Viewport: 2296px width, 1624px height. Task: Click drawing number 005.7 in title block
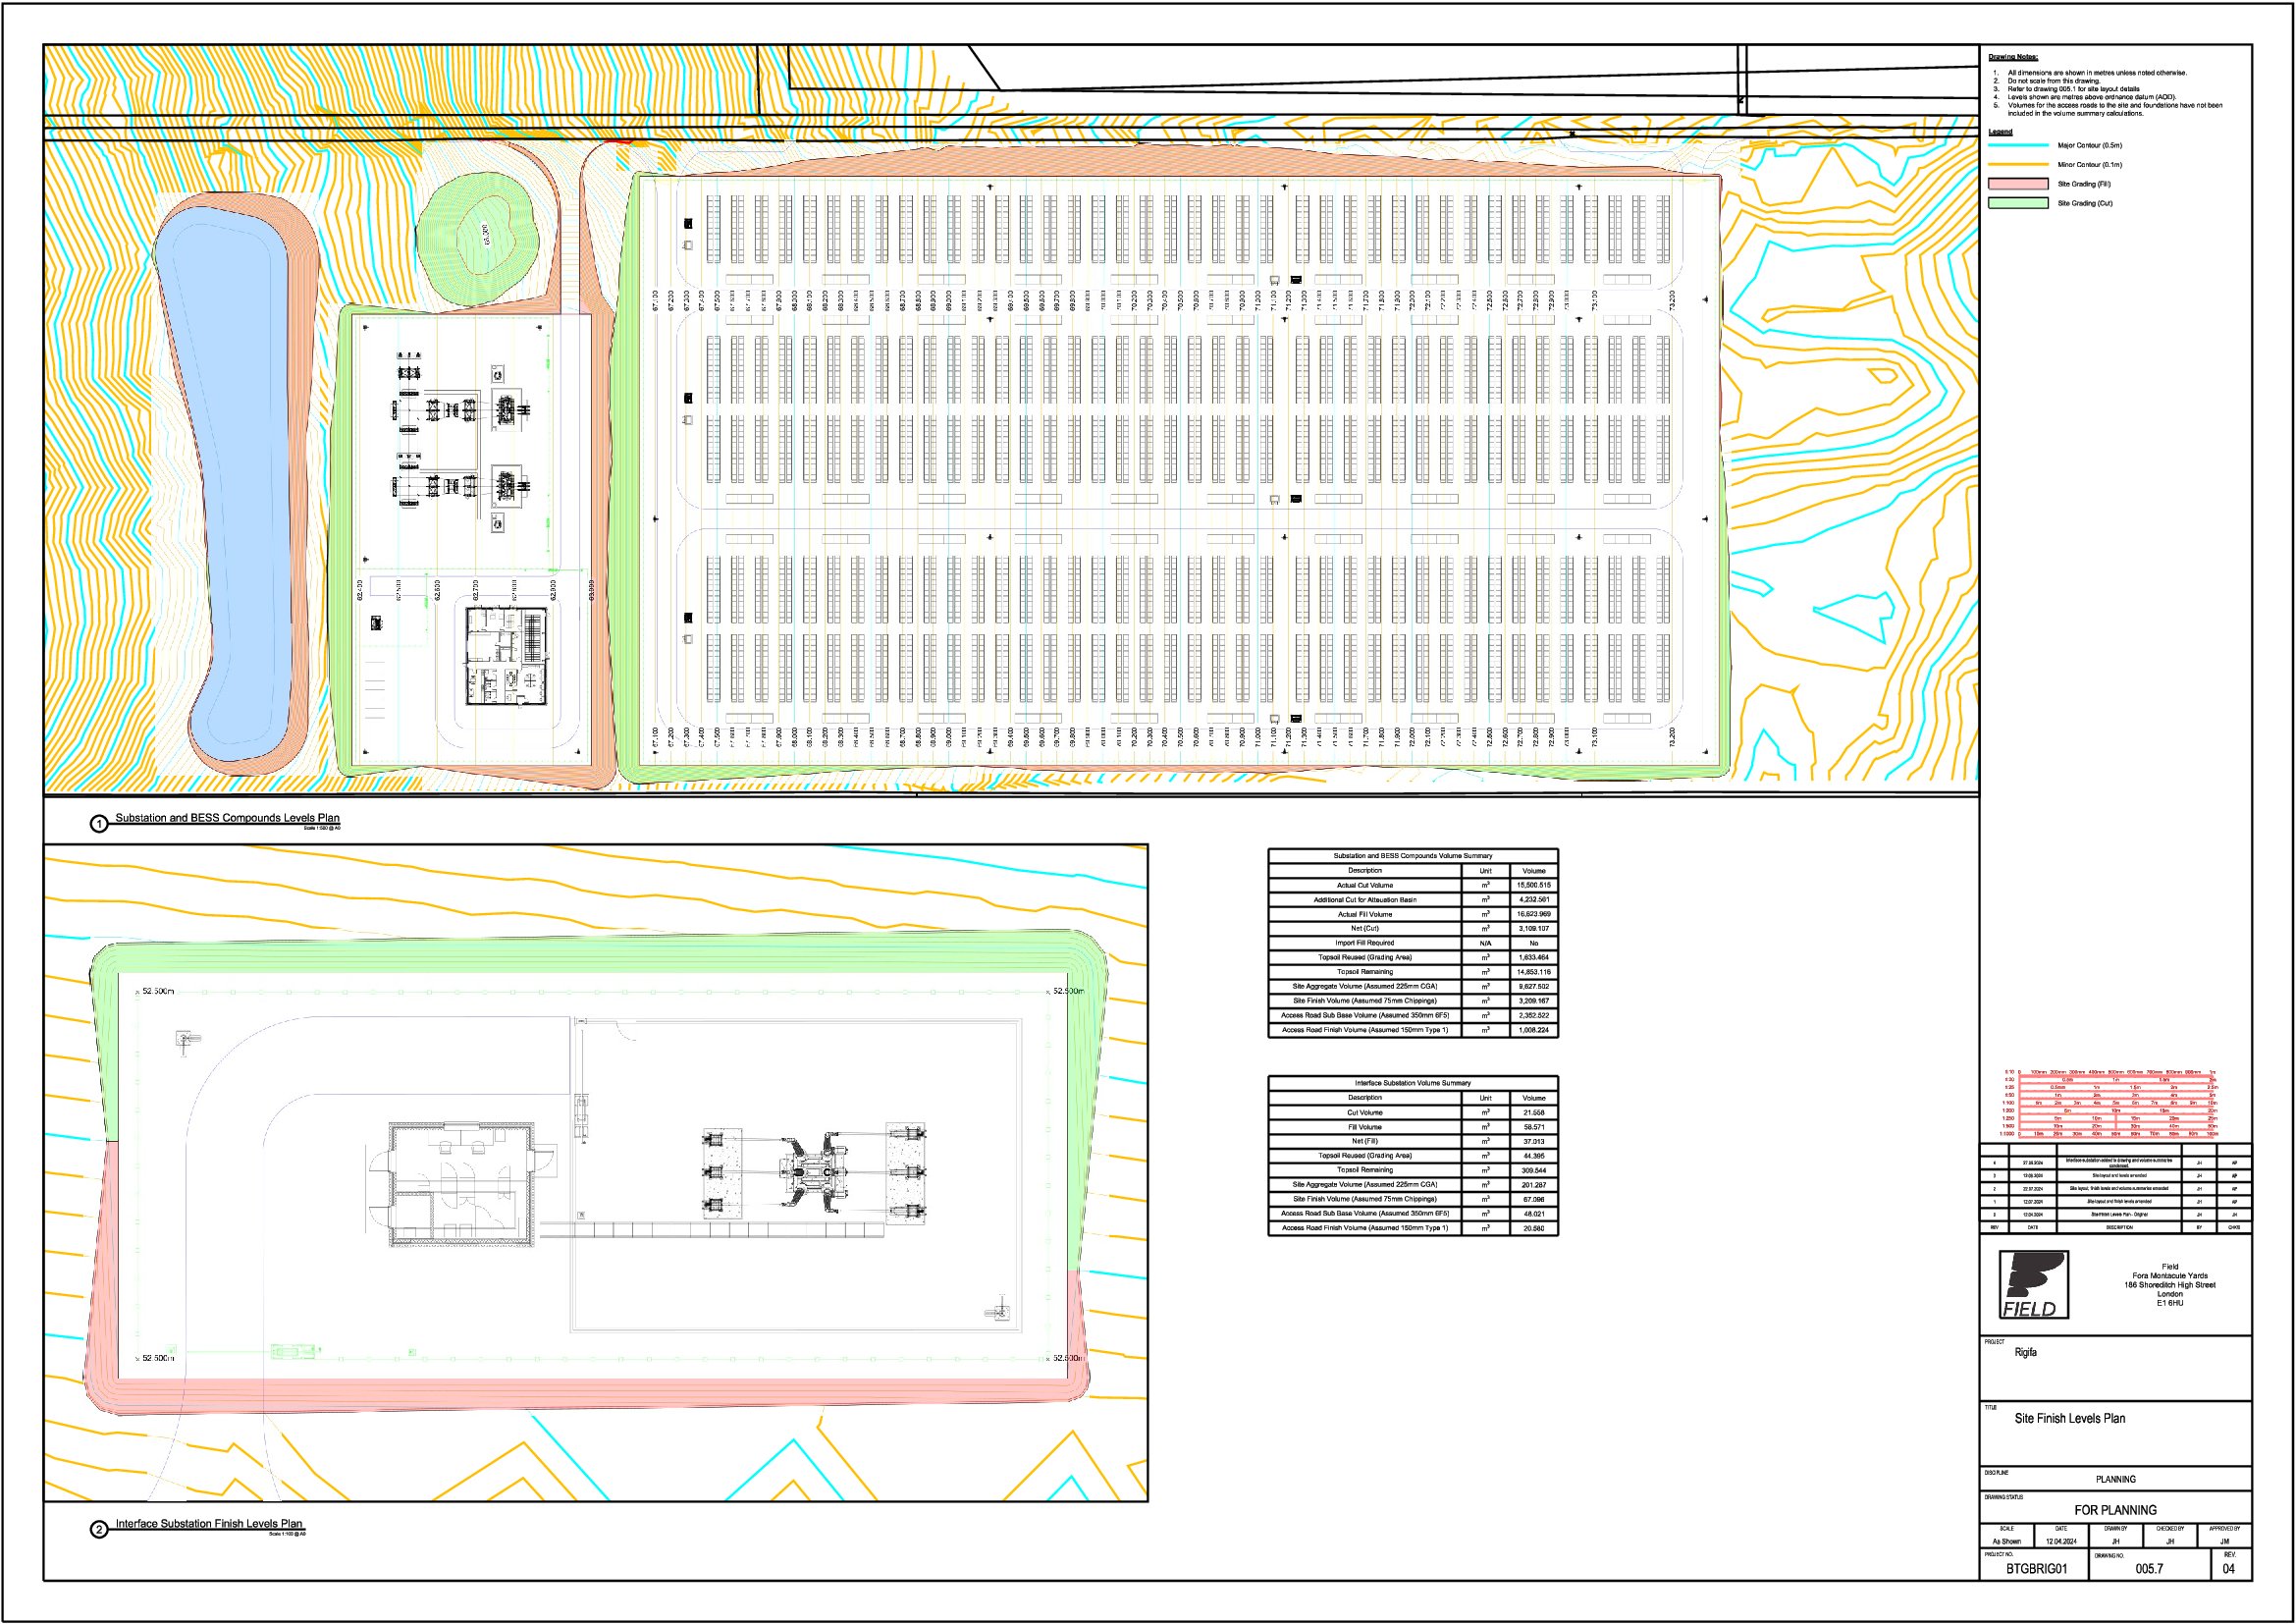point(2149,1569)
